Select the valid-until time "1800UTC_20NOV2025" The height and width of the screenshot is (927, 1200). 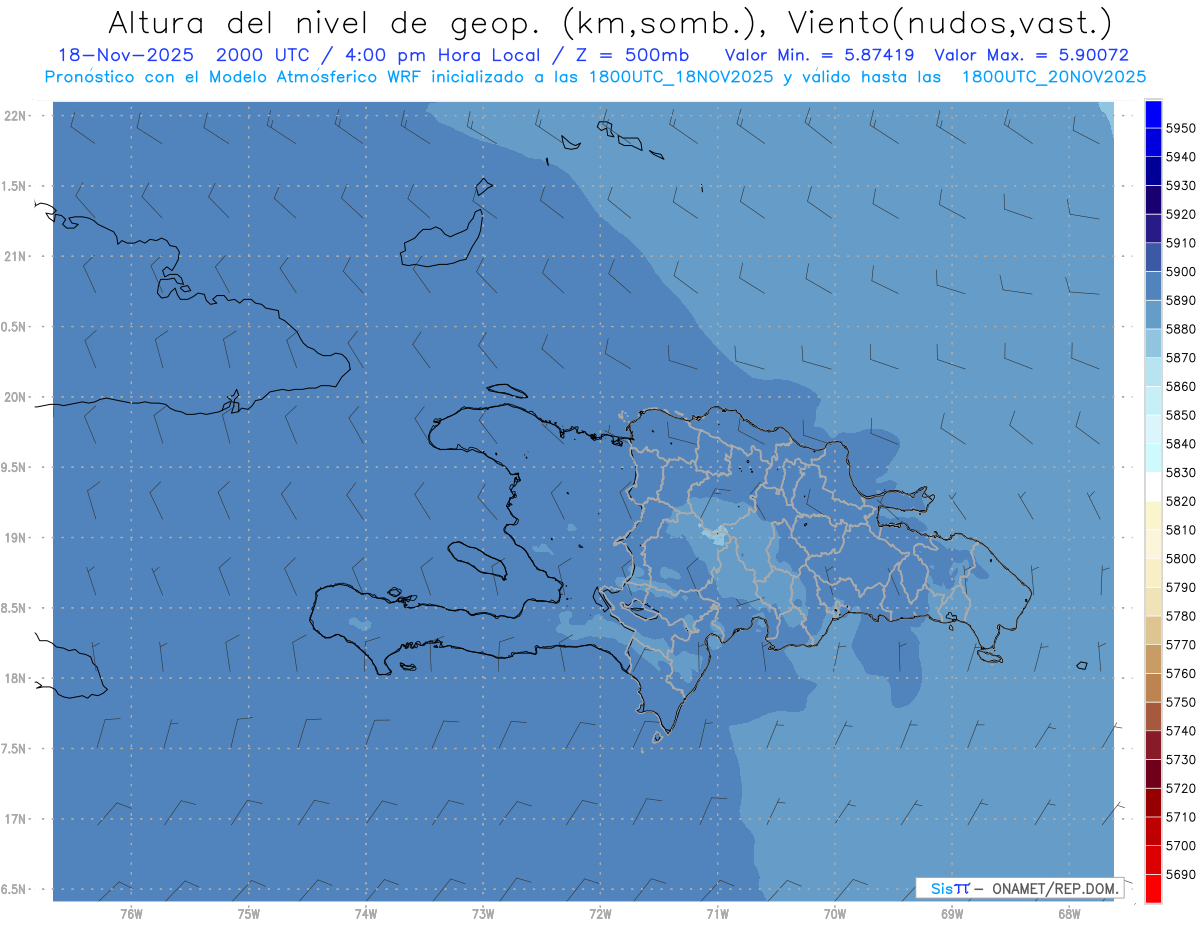(1054, 77)
